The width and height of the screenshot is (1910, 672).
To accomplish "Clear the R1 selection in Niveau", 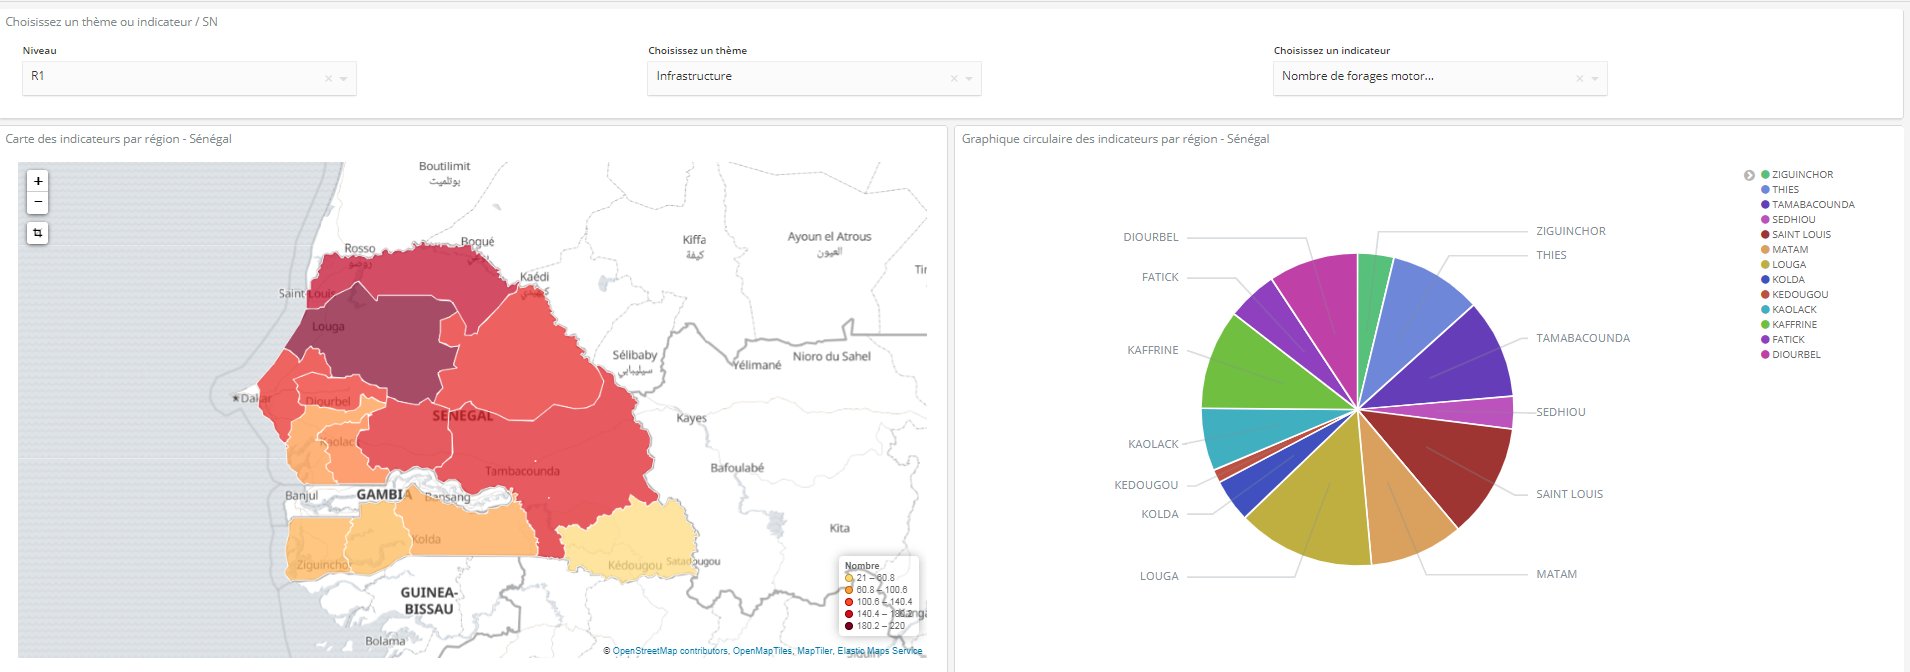I will coord(328,78).
